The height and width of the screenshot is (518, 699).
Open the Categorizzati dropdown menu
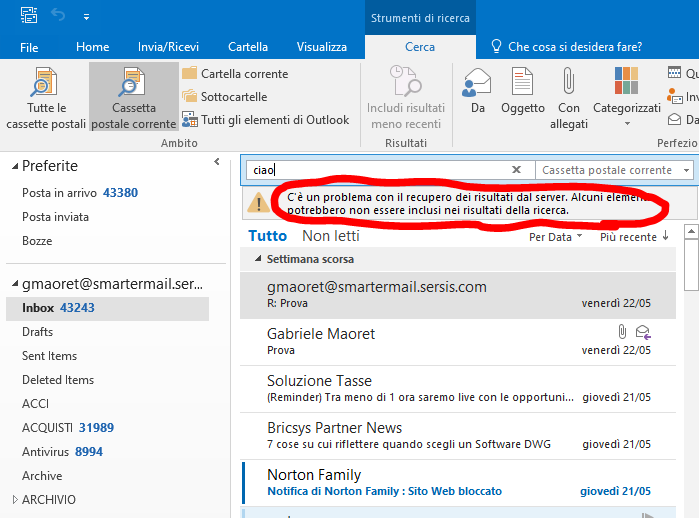(x=627, y=97)
